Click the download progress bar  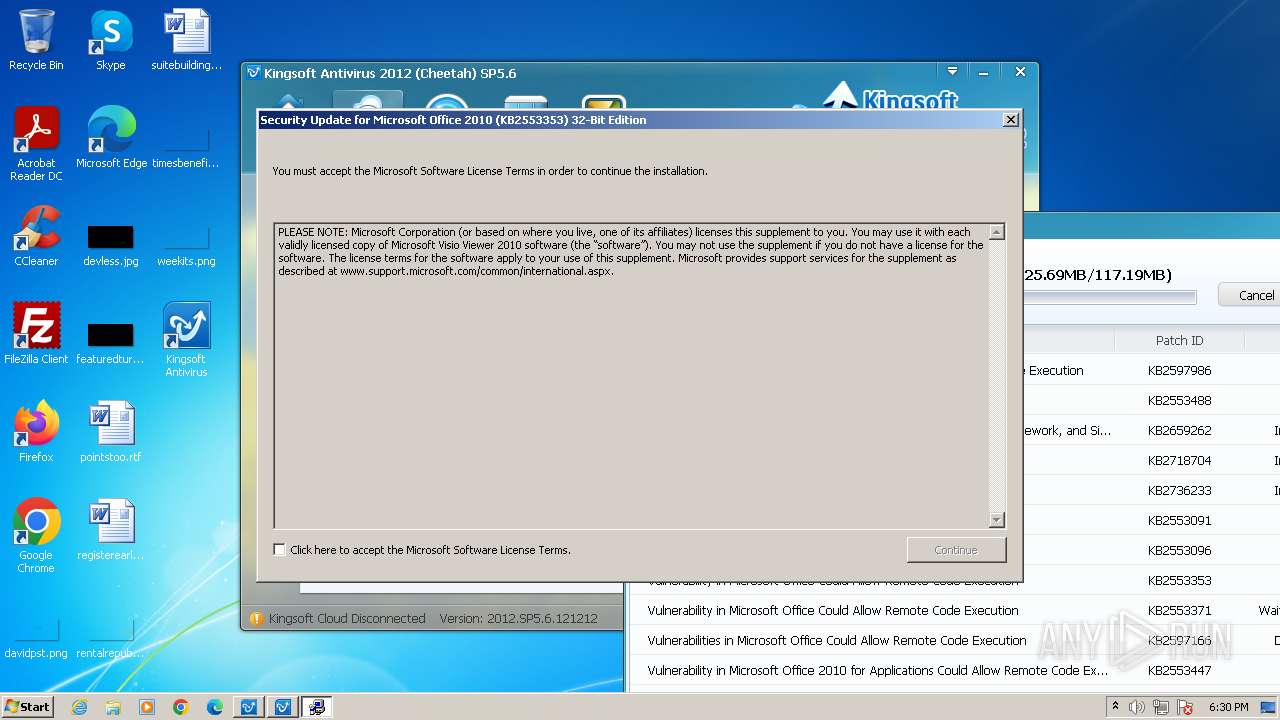pyautogui.click(x=1110, y=297)
